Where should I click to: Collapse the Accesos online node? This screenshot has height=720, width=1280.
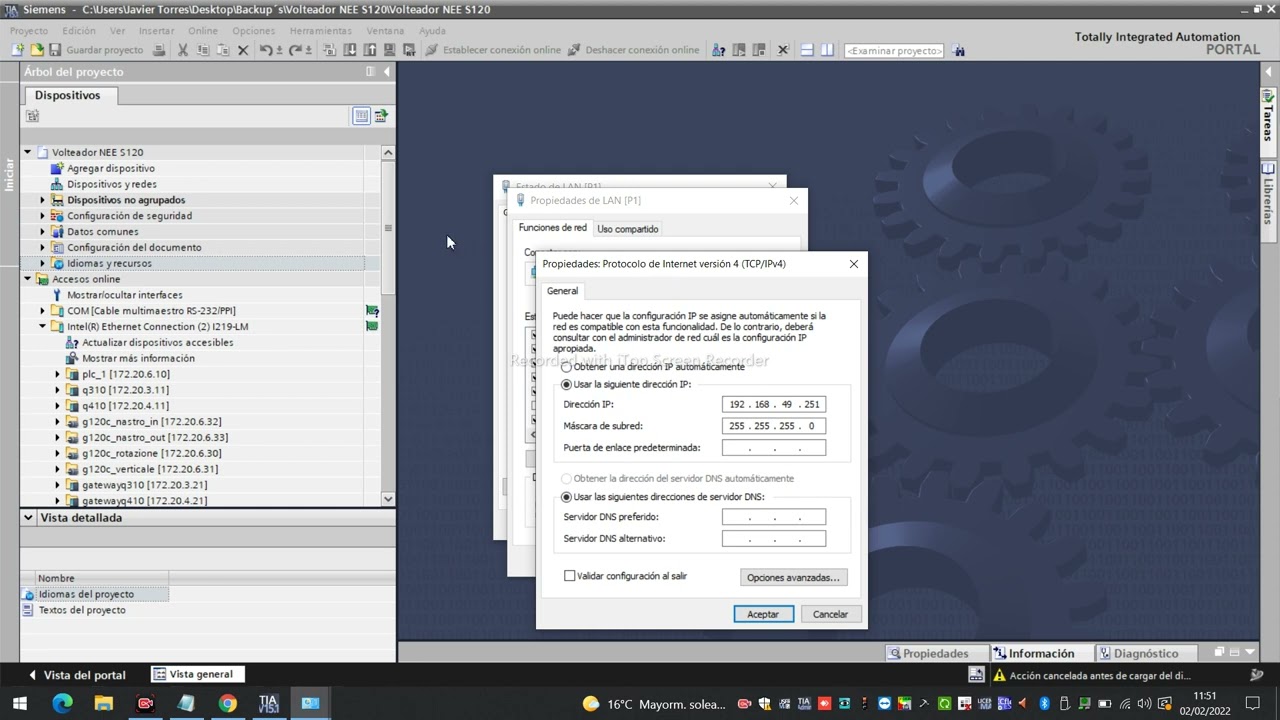tap(28, 279)
